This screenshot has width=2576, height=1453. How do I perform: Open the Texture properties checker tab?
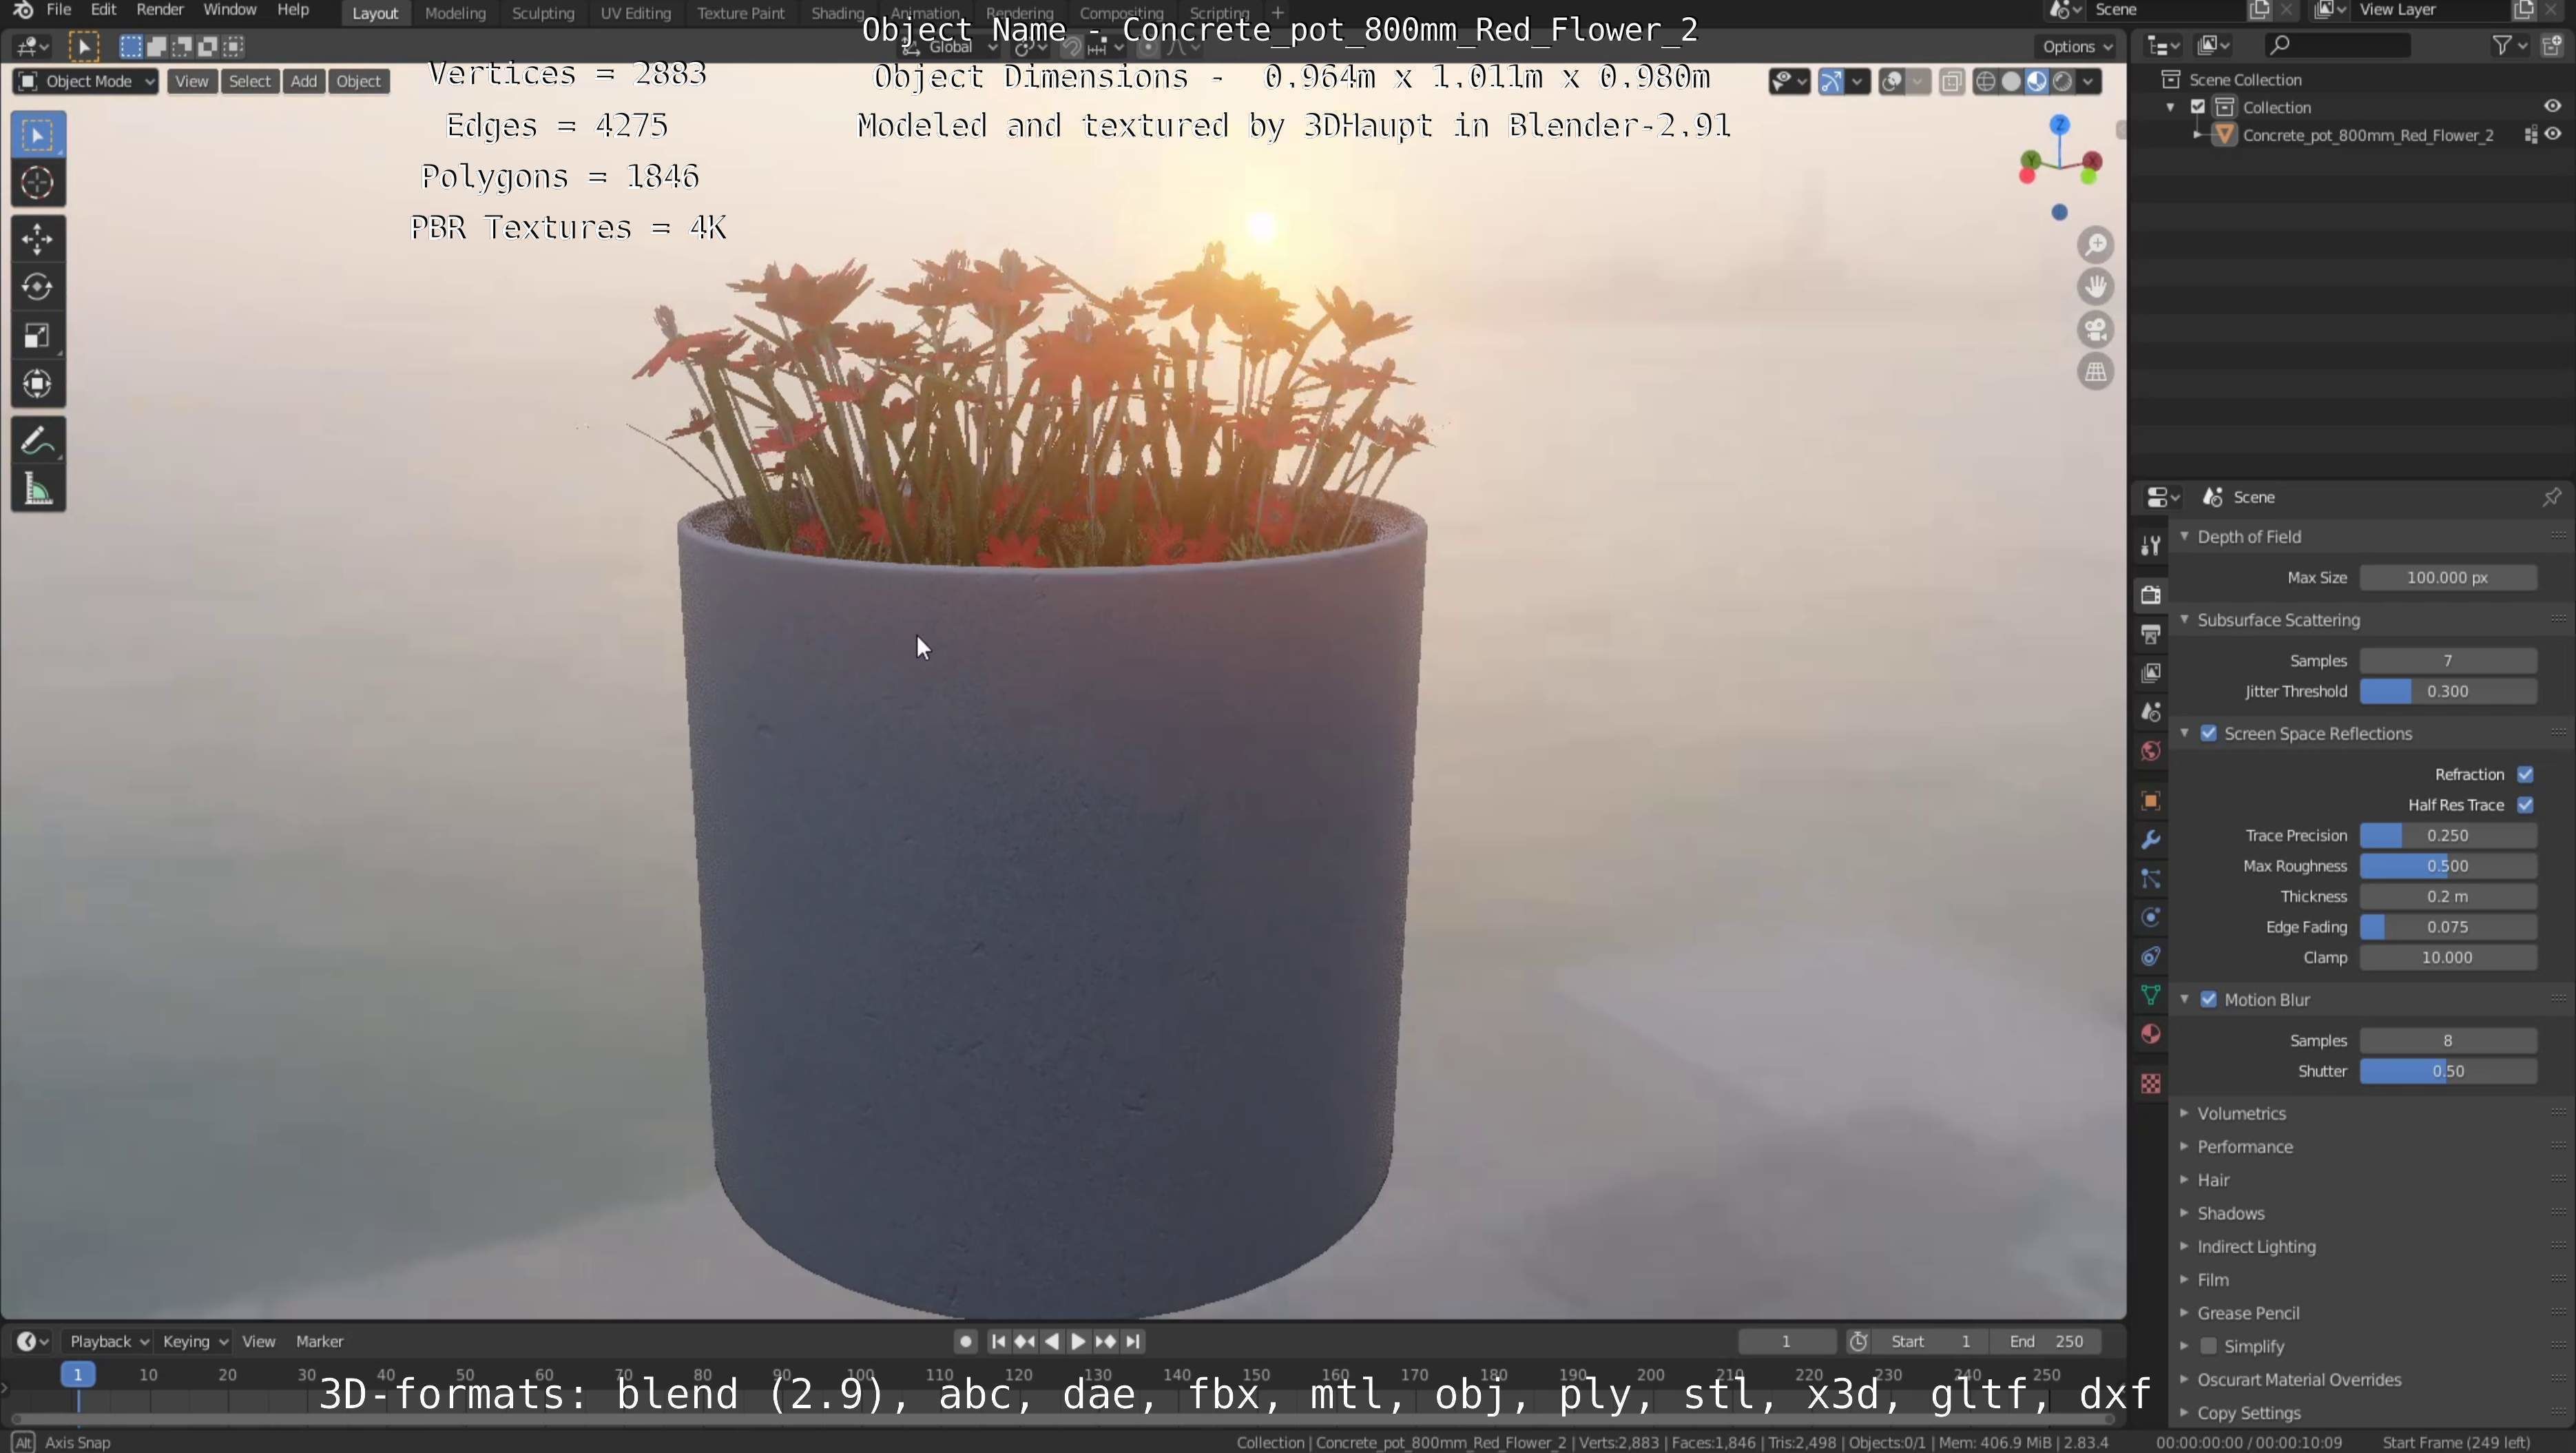[x=2150, y=1084]
